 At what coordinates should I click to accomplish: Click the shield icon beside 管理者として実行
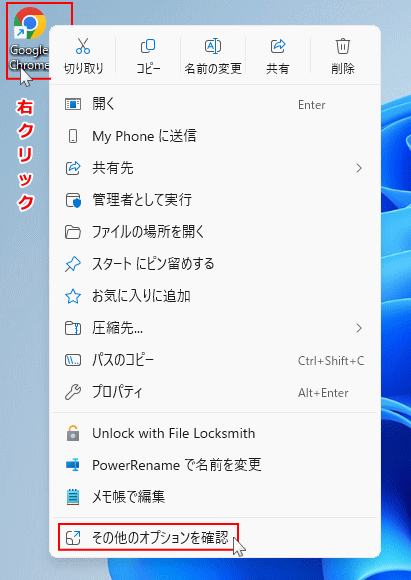tap(73, 200)
